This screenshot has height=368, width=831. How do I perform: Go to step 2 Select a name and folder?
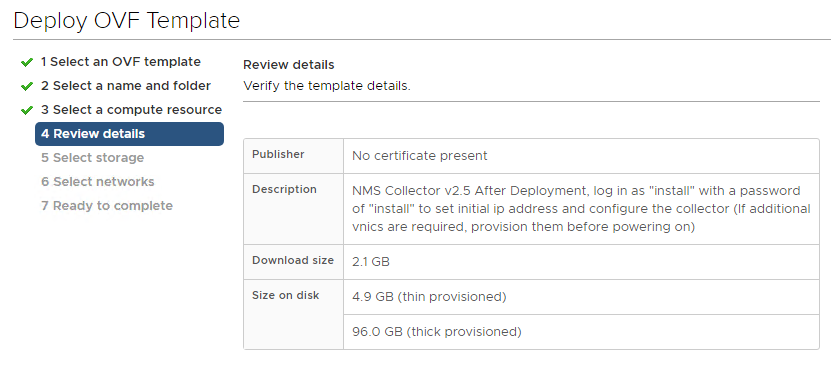[x=126, y=86]
